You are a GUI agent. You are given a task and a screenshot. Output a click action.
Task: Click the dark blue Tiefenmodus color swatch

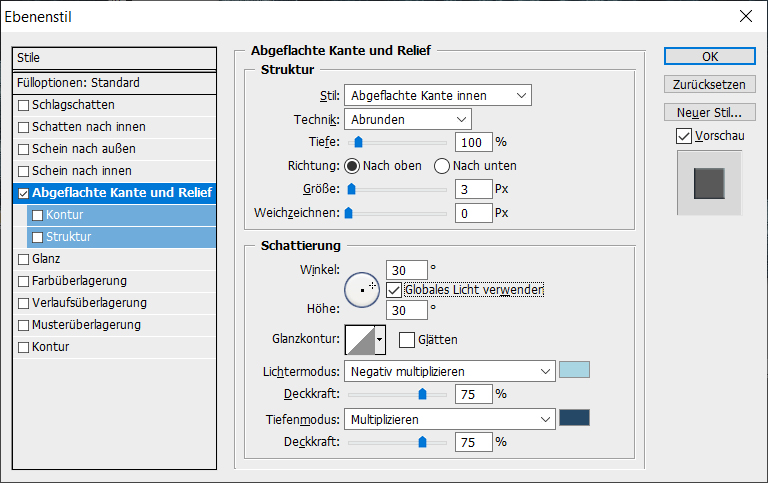[574, 418]
